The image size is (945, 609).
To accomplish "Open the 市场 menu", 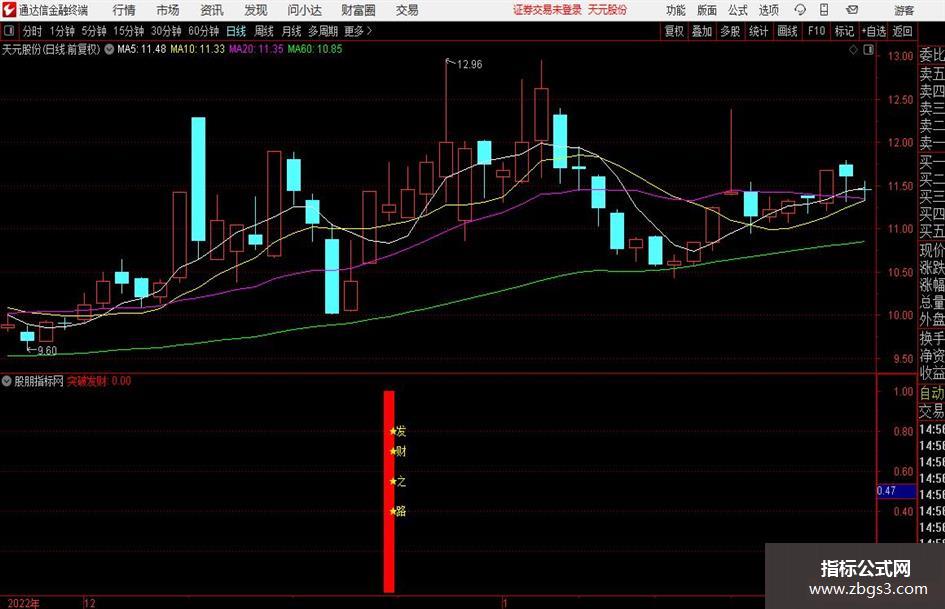I will 168,10.
